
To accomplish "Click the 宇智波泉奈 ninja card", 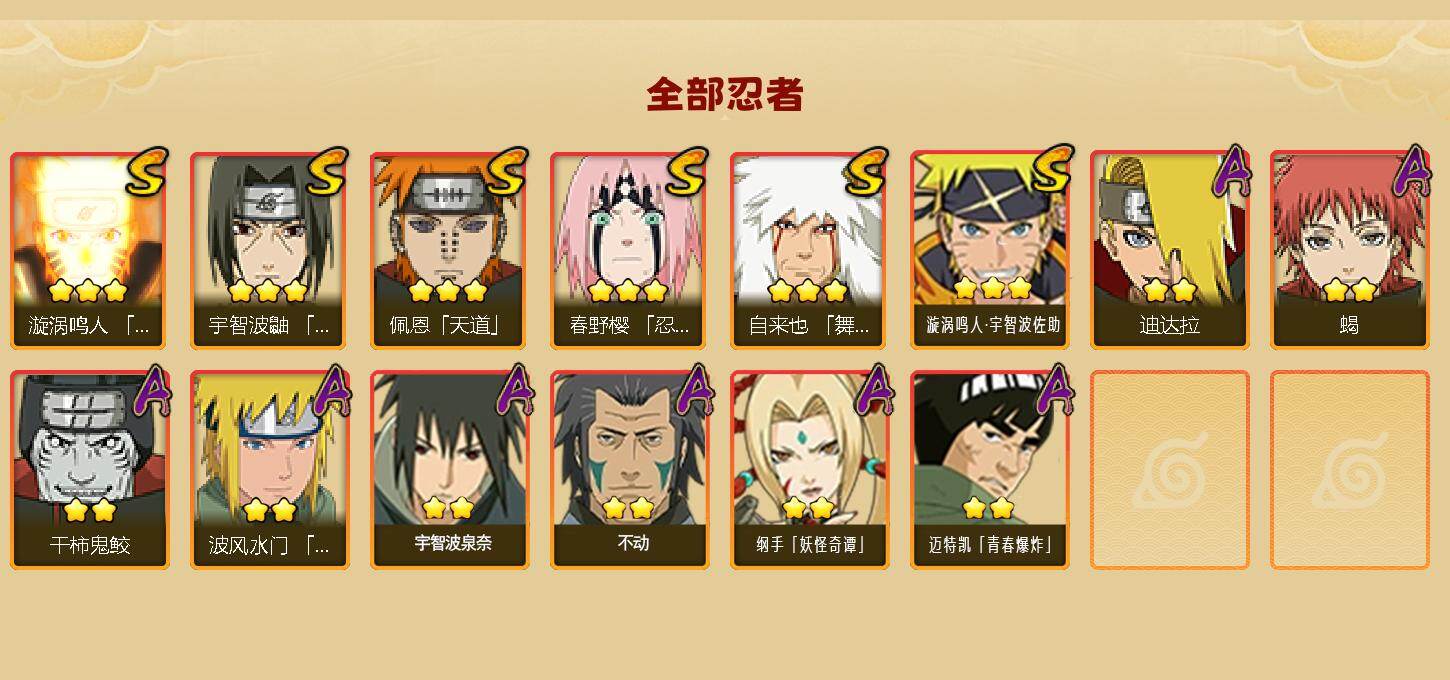I will click(x=449, y=470).
